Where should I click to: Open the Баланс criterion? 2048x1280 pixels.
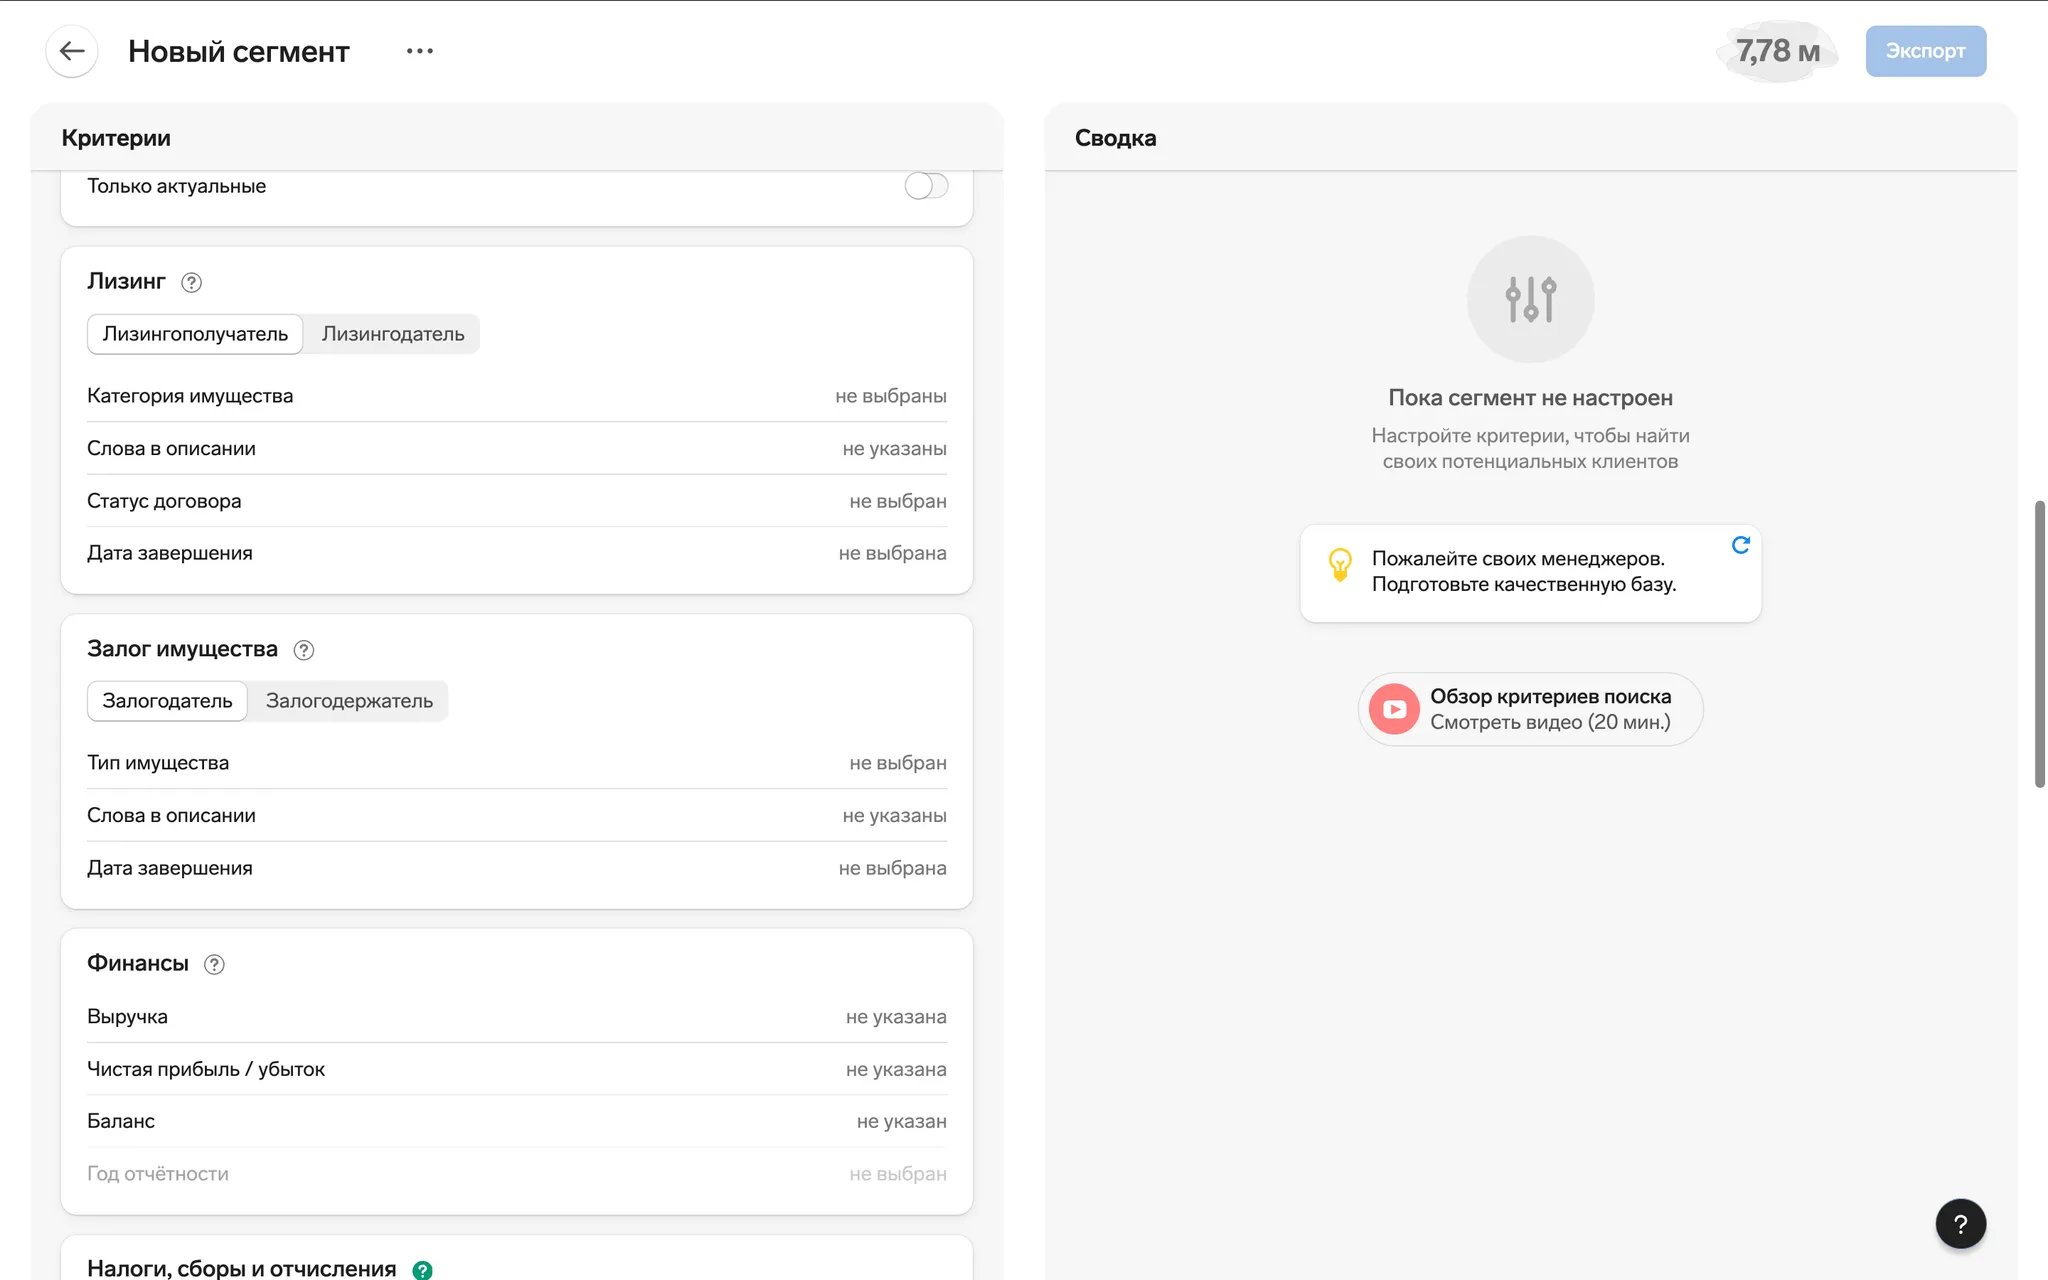click(516, 1121)
